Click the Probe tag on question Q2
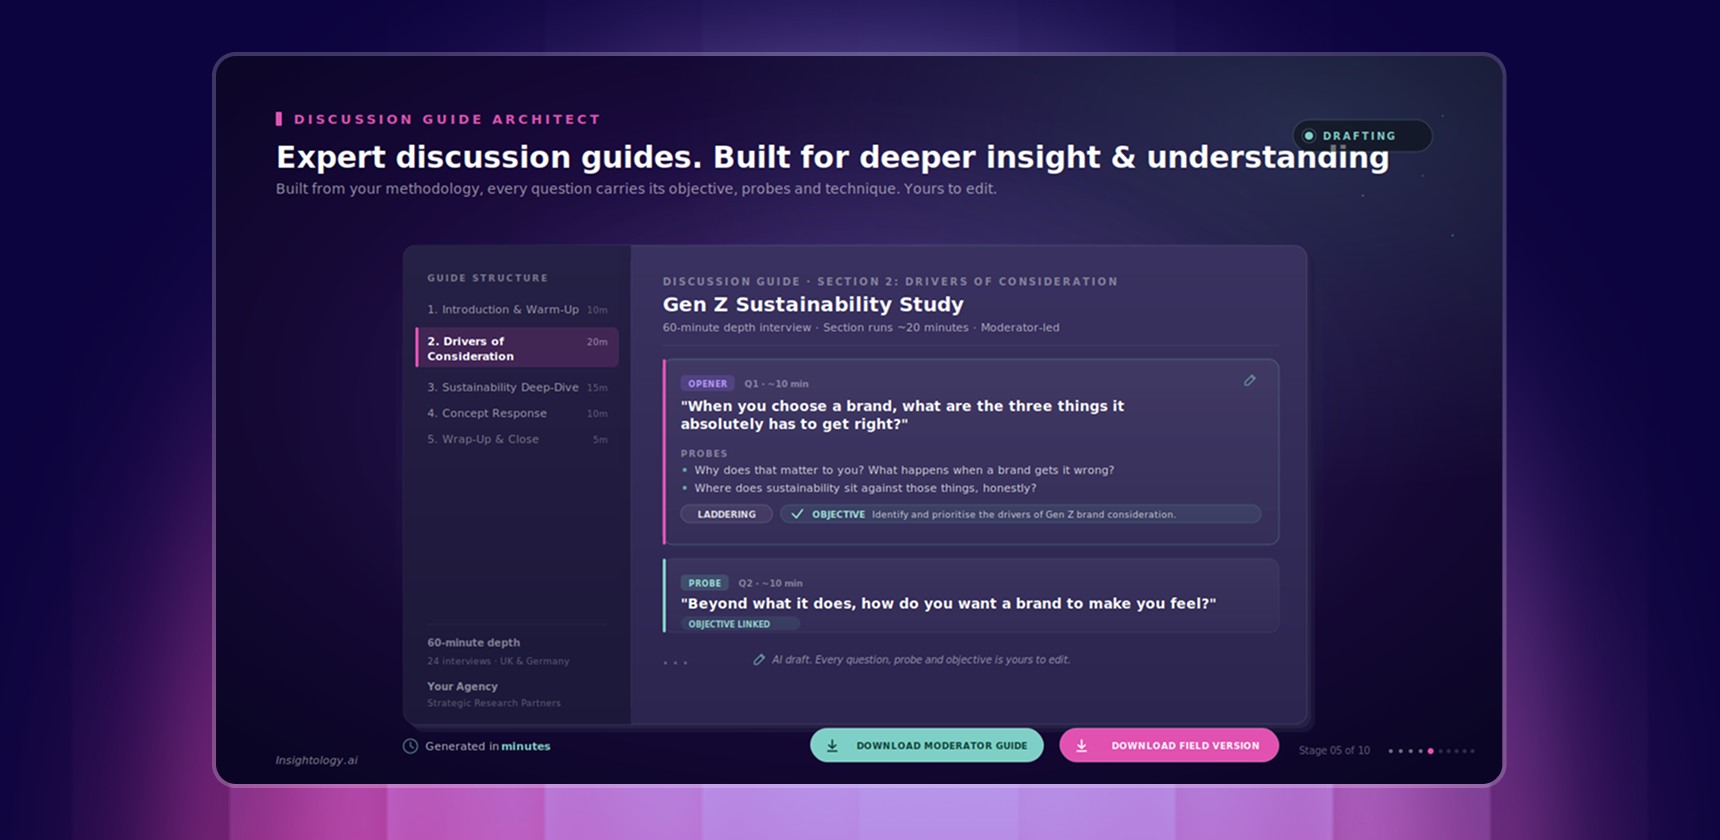The height and width of the screenshot is (840, 1720). [x=705, y=583]
